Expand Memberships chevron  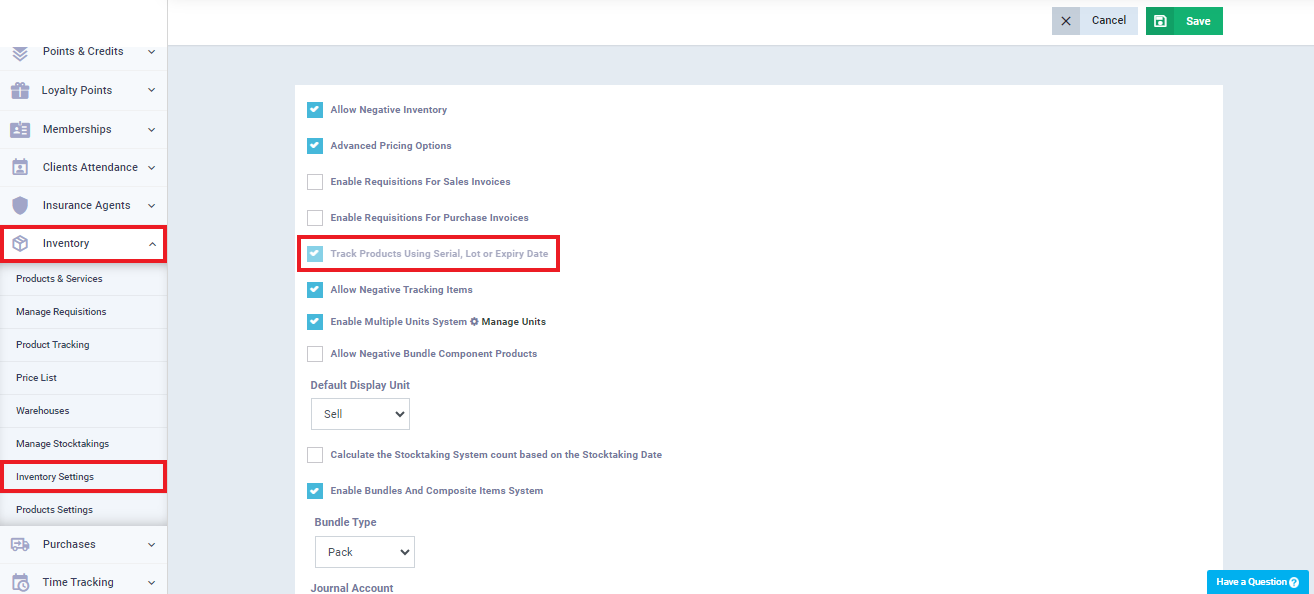151,129
